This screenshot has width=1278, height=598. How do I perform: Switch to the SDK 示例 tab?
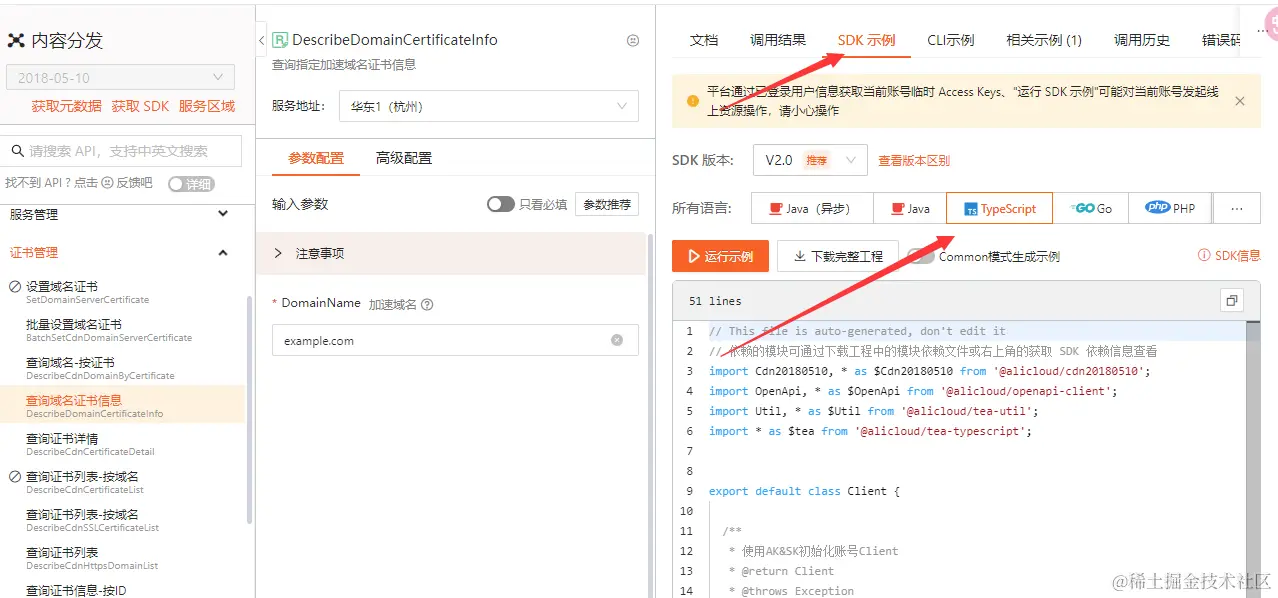pos(866,40)
